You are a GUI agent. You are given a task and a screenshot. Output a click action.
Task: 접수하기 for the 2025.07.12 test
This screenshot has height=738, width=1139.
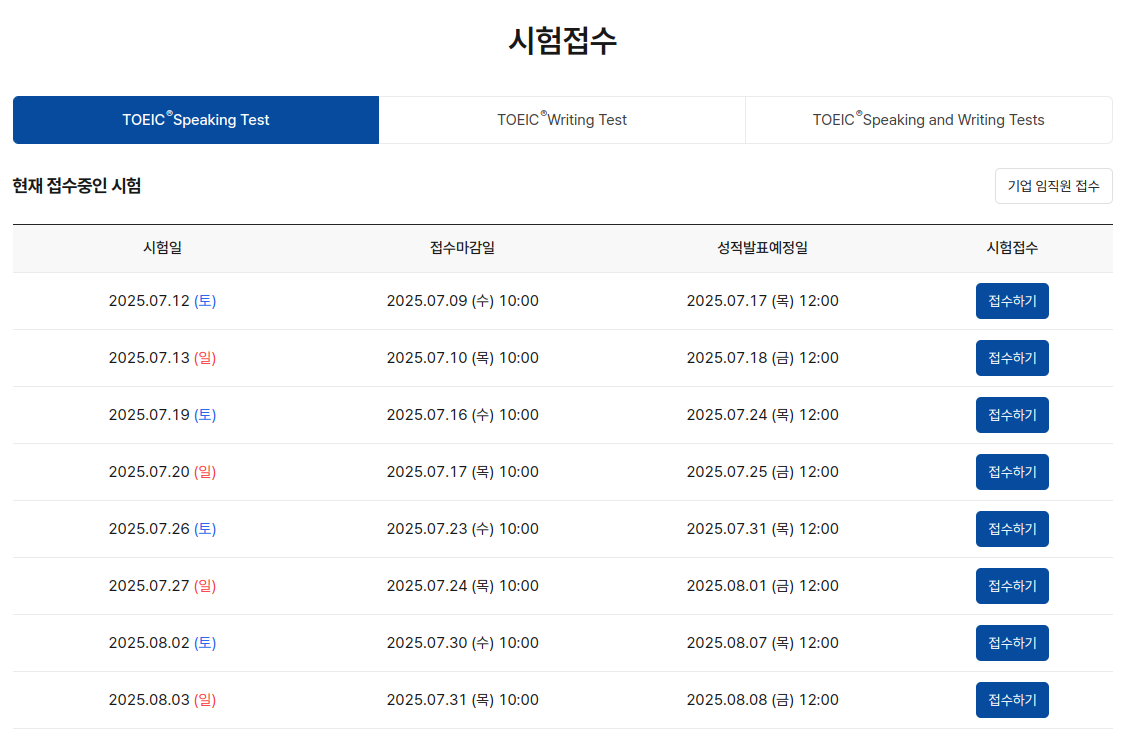click(1011, 300)
